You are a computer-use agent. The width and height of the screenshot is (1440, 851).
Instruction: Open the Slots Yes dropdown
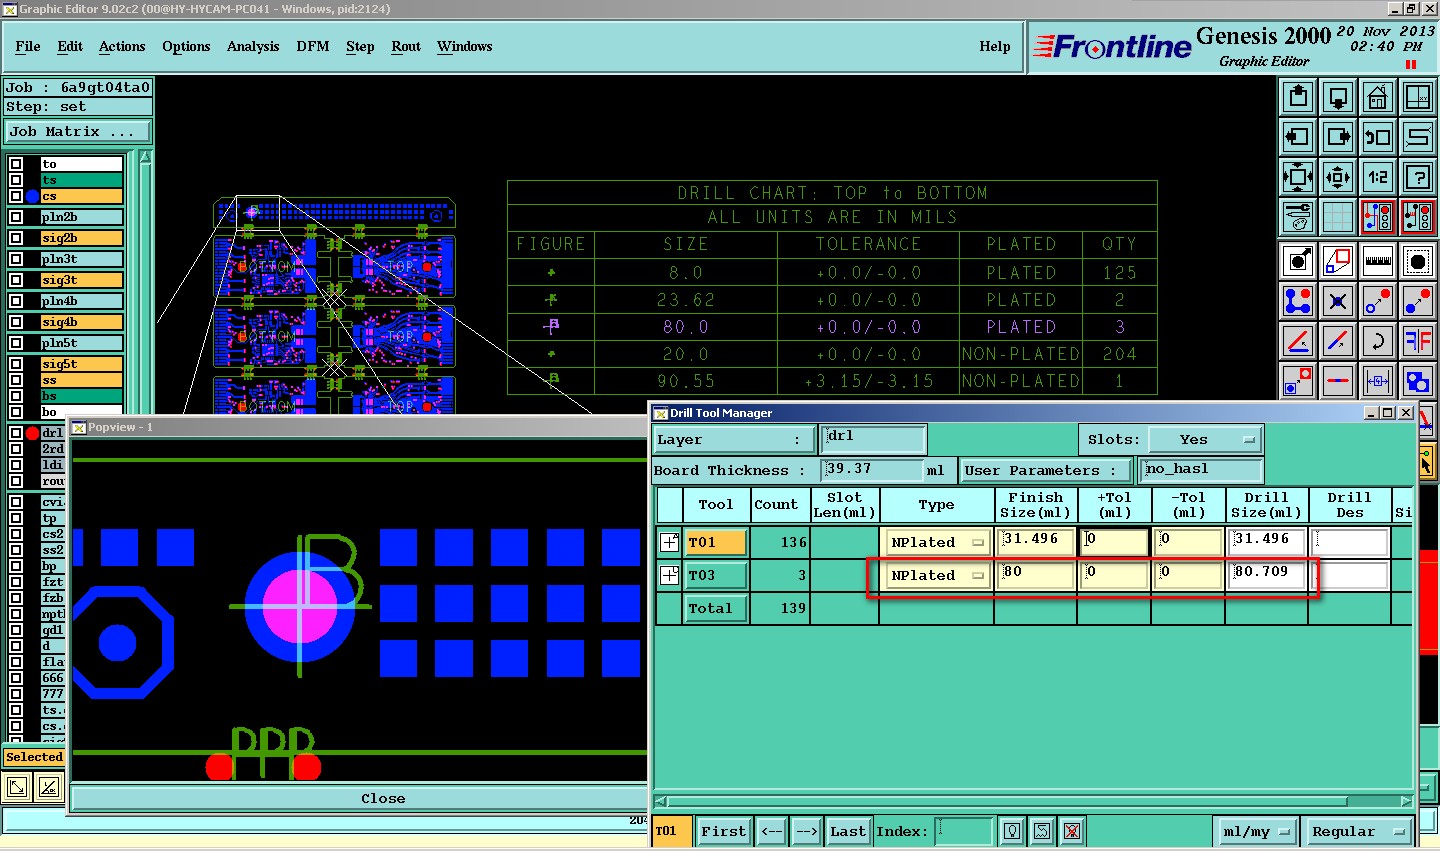coord(1205,439)
